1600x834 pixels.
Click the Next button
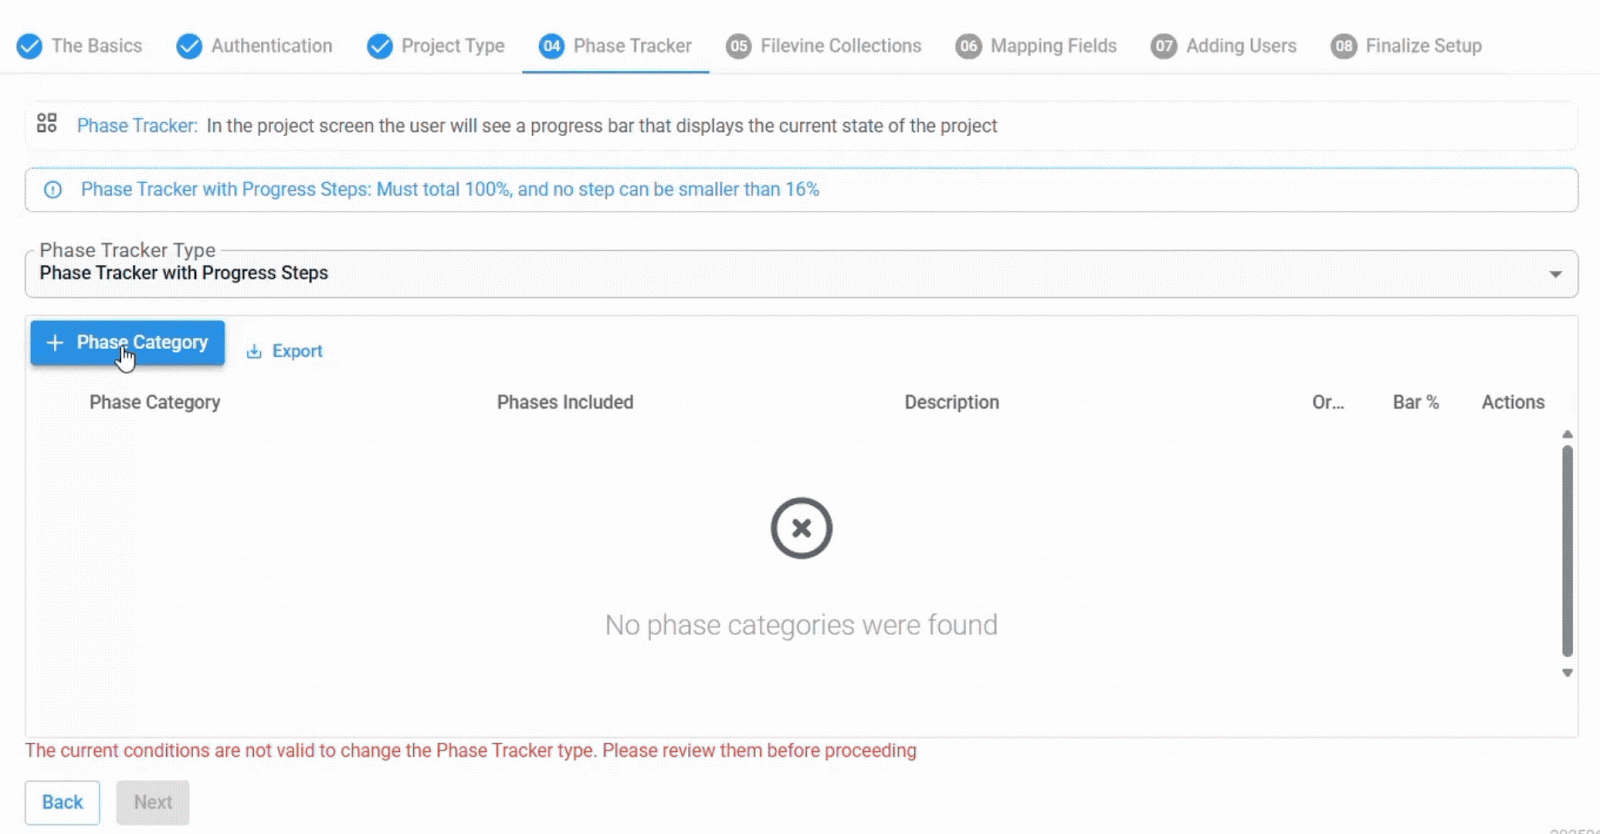(x=153, y=802)
